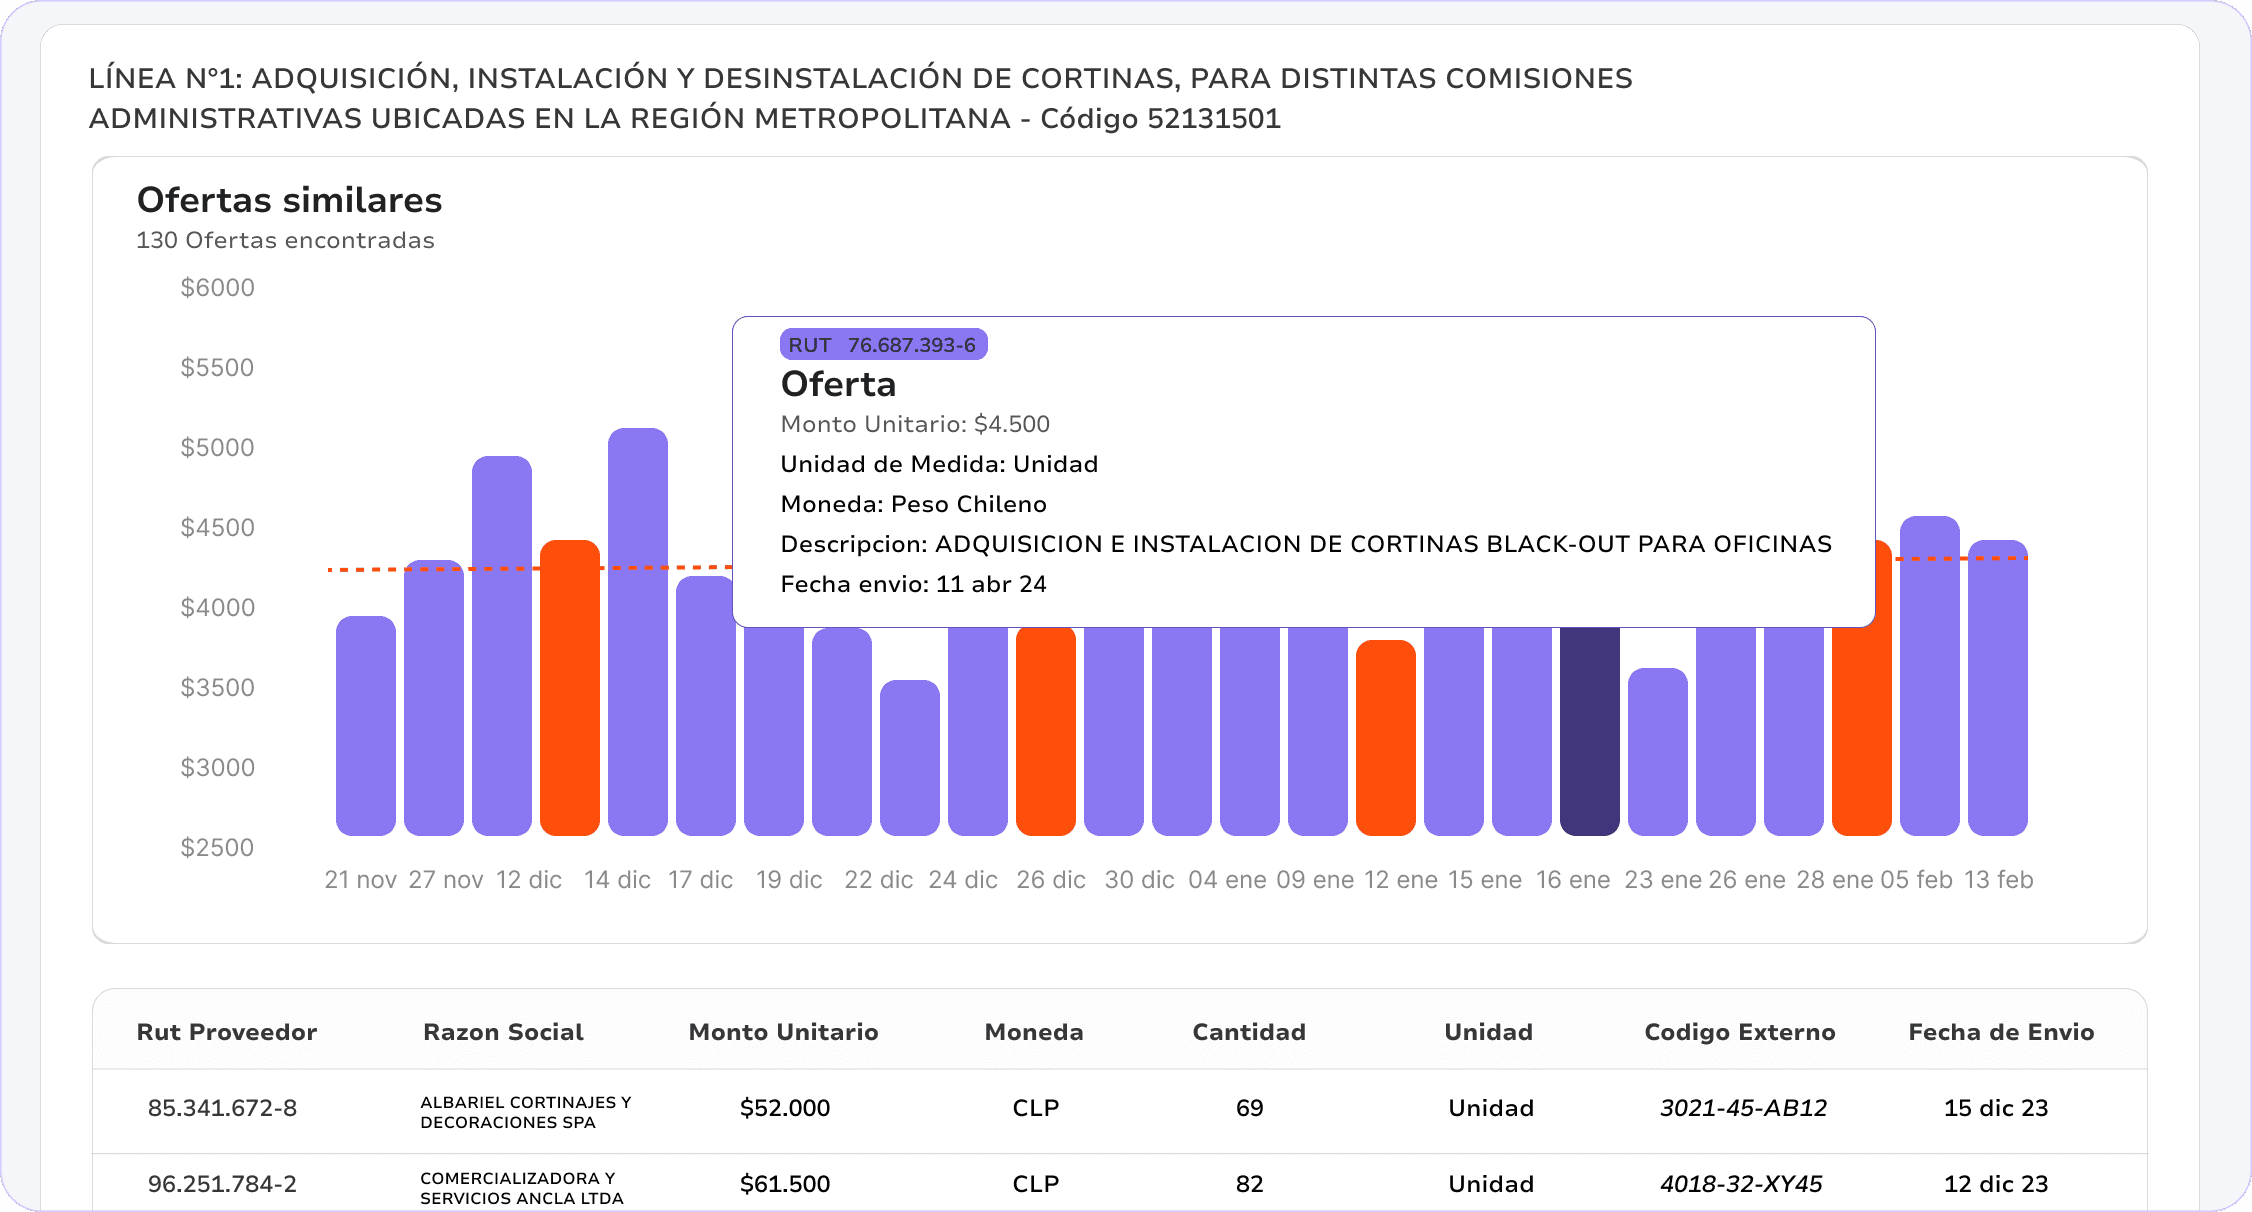Image resolution: width=2252 pixels, height=1212 pixels.
Task: Click quantity 69 cell
Action: pyautogui.click(x=1249, y=1108)
